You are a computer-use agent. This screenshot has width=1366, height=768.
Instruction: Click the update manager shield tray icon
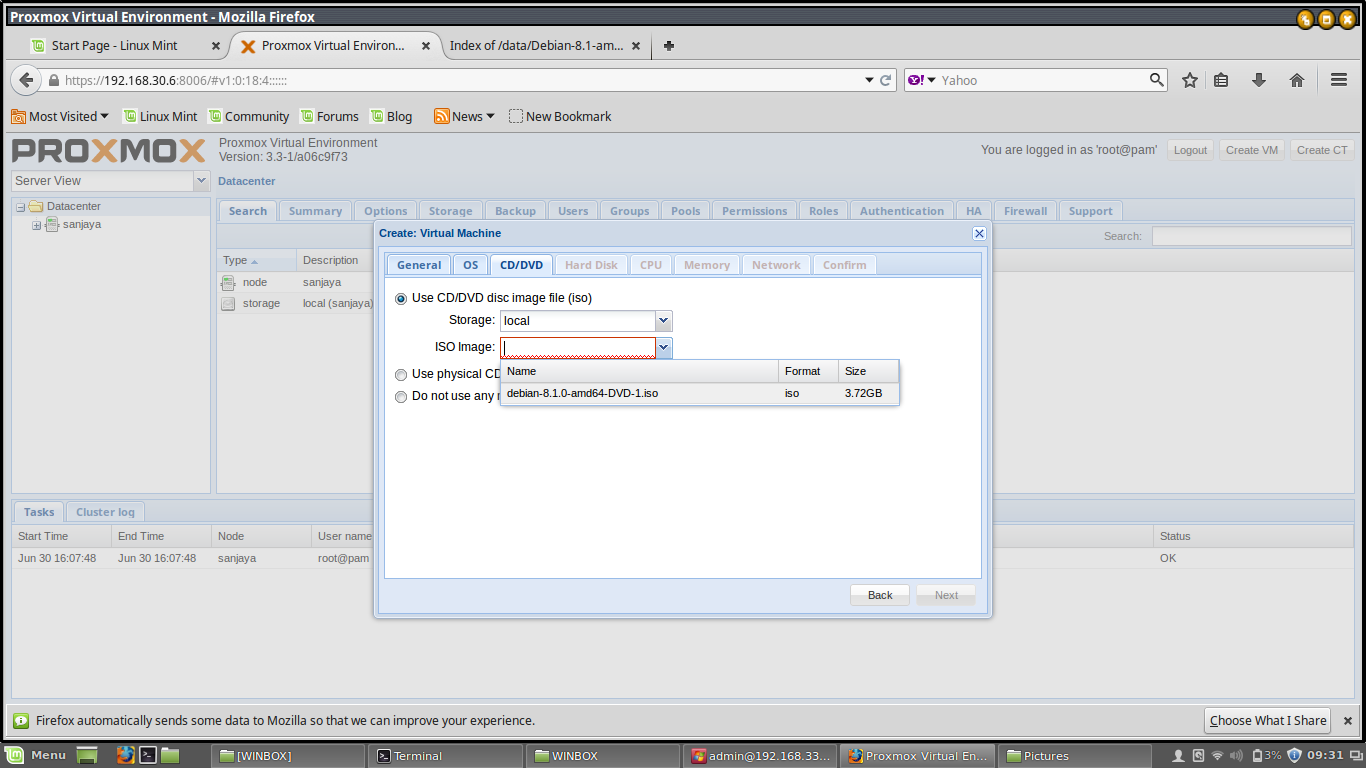(1294, 756)
